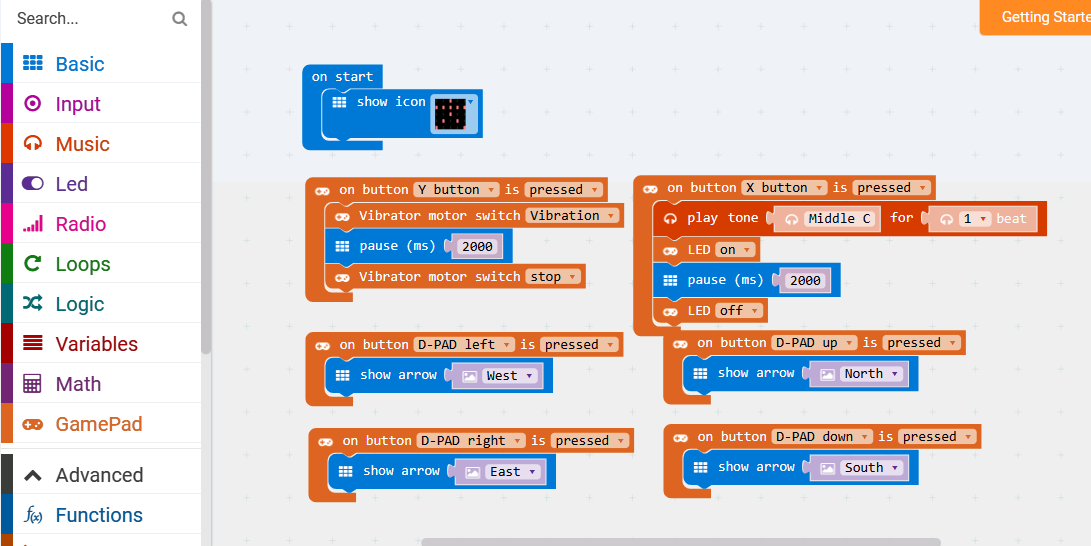
Task: Open the Variables category
Action: (x=96, y=343)
